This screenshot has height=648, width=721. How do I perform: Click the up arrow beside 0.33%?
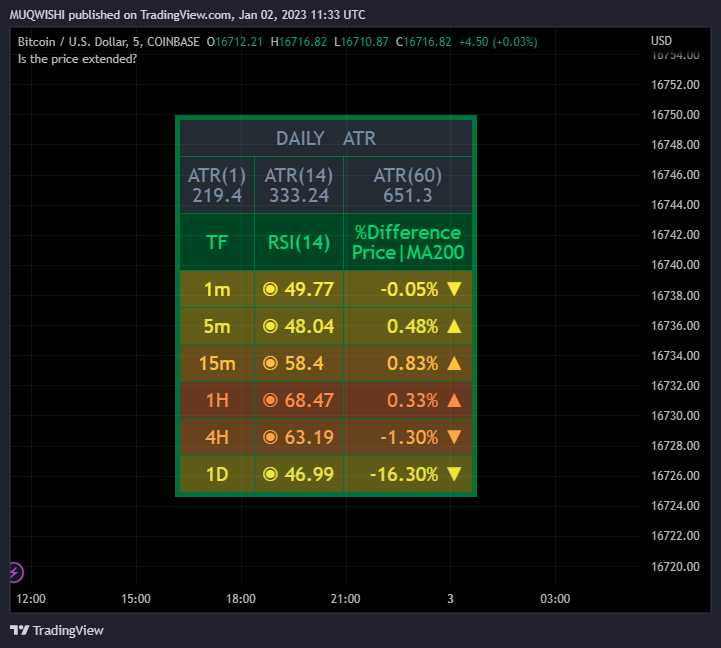[454, 400]
